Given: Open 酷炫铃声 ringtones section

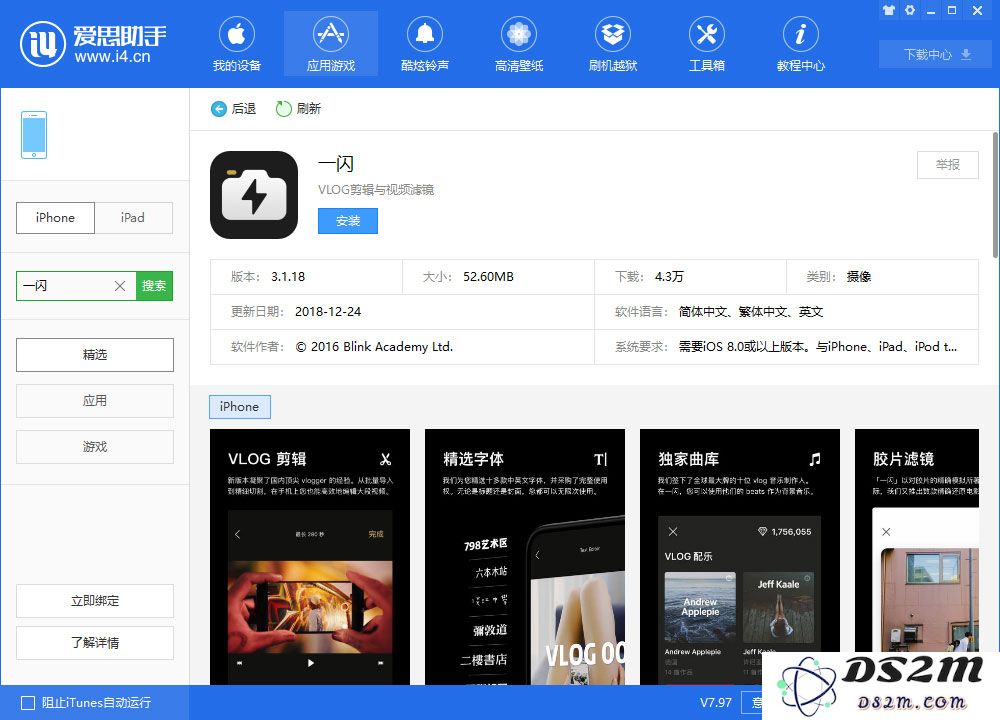Looking at the screenshot, I should point(425,43).
